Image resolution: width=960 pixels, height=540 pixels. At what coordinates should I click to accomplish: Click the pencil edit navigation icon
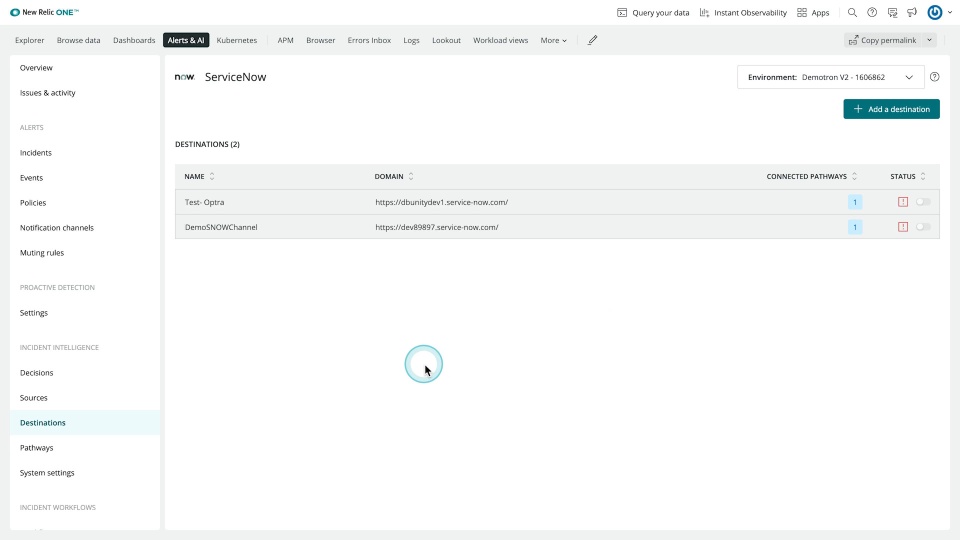(592, 40)
